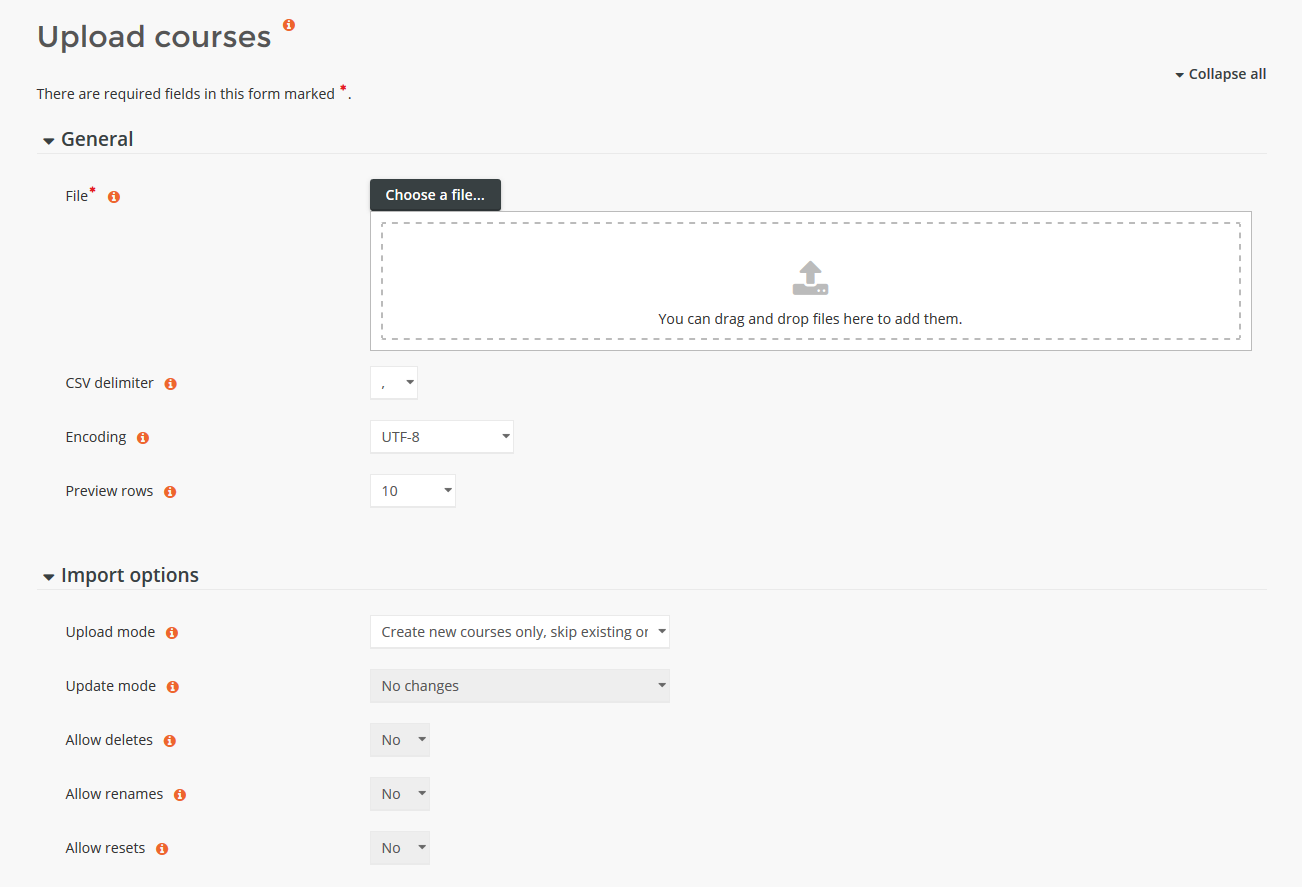Image resolution: width=1302 pixels, height=887 pixels.
Task: Collapse the General section
Action: pyautogui.click(x=96, y=140)
